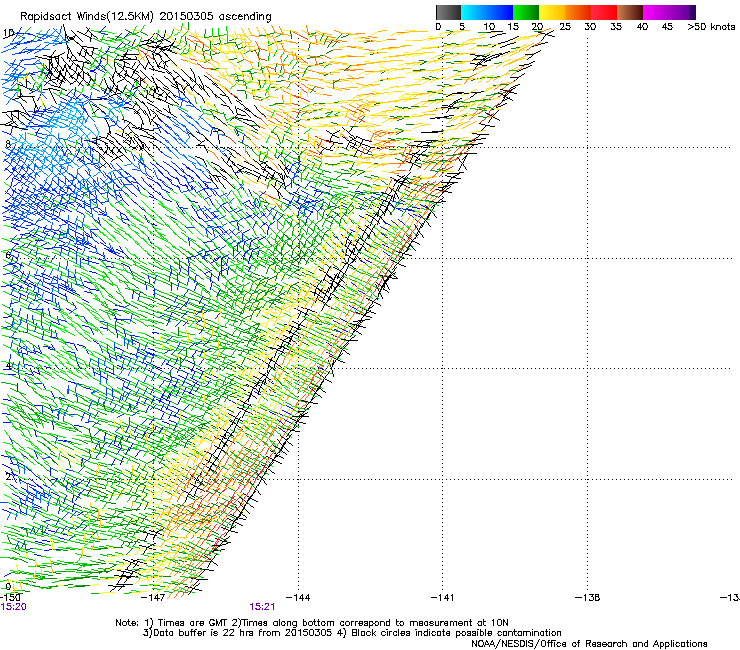
Task: Click the 'Data buffer is 22 hrs' note line
Action: pos(352,633)
